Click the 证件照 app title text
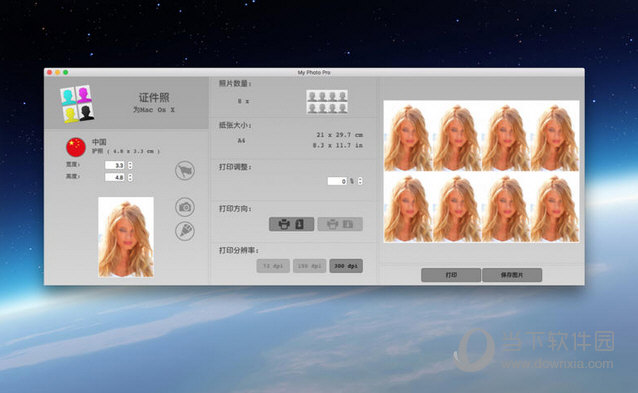The height and width of the screenshot is (393, 638). pos(154,98)
